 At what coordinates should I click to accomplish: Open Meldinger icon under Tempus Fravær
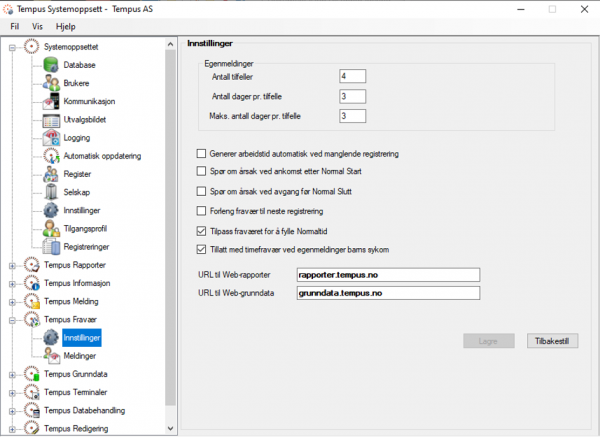click(50, 355)
